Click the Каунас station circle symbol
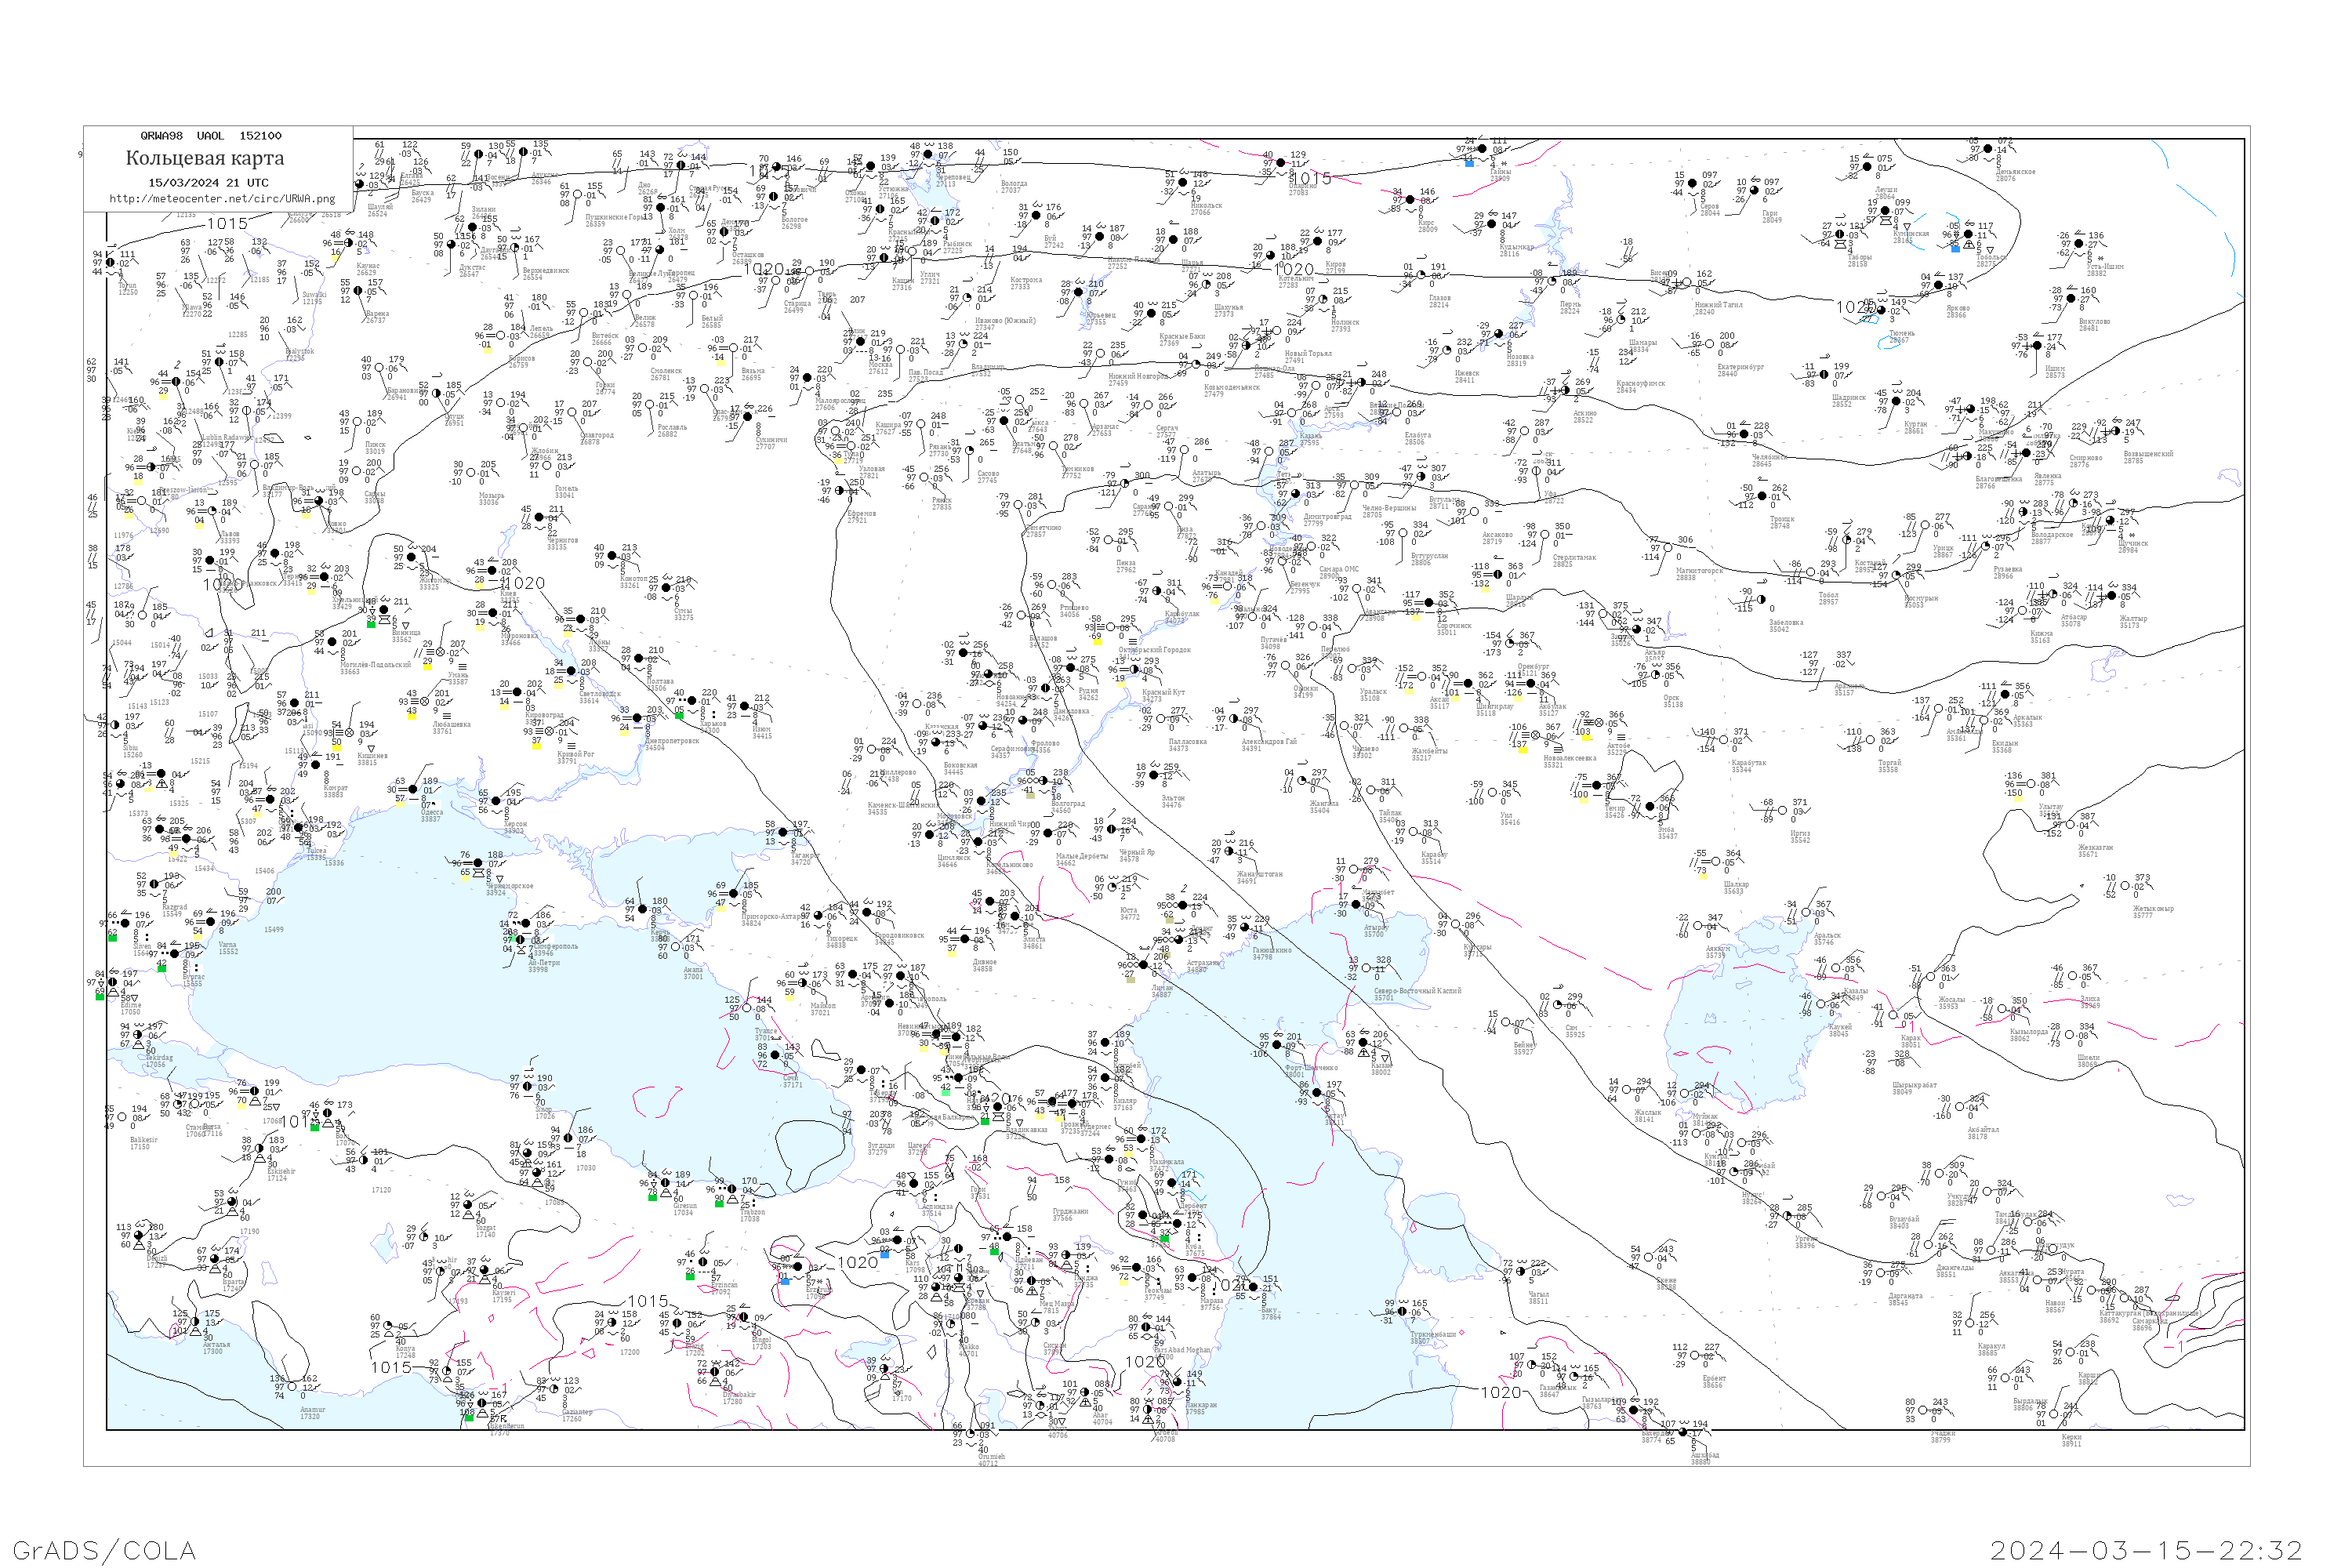 click(x=350, y=243)
